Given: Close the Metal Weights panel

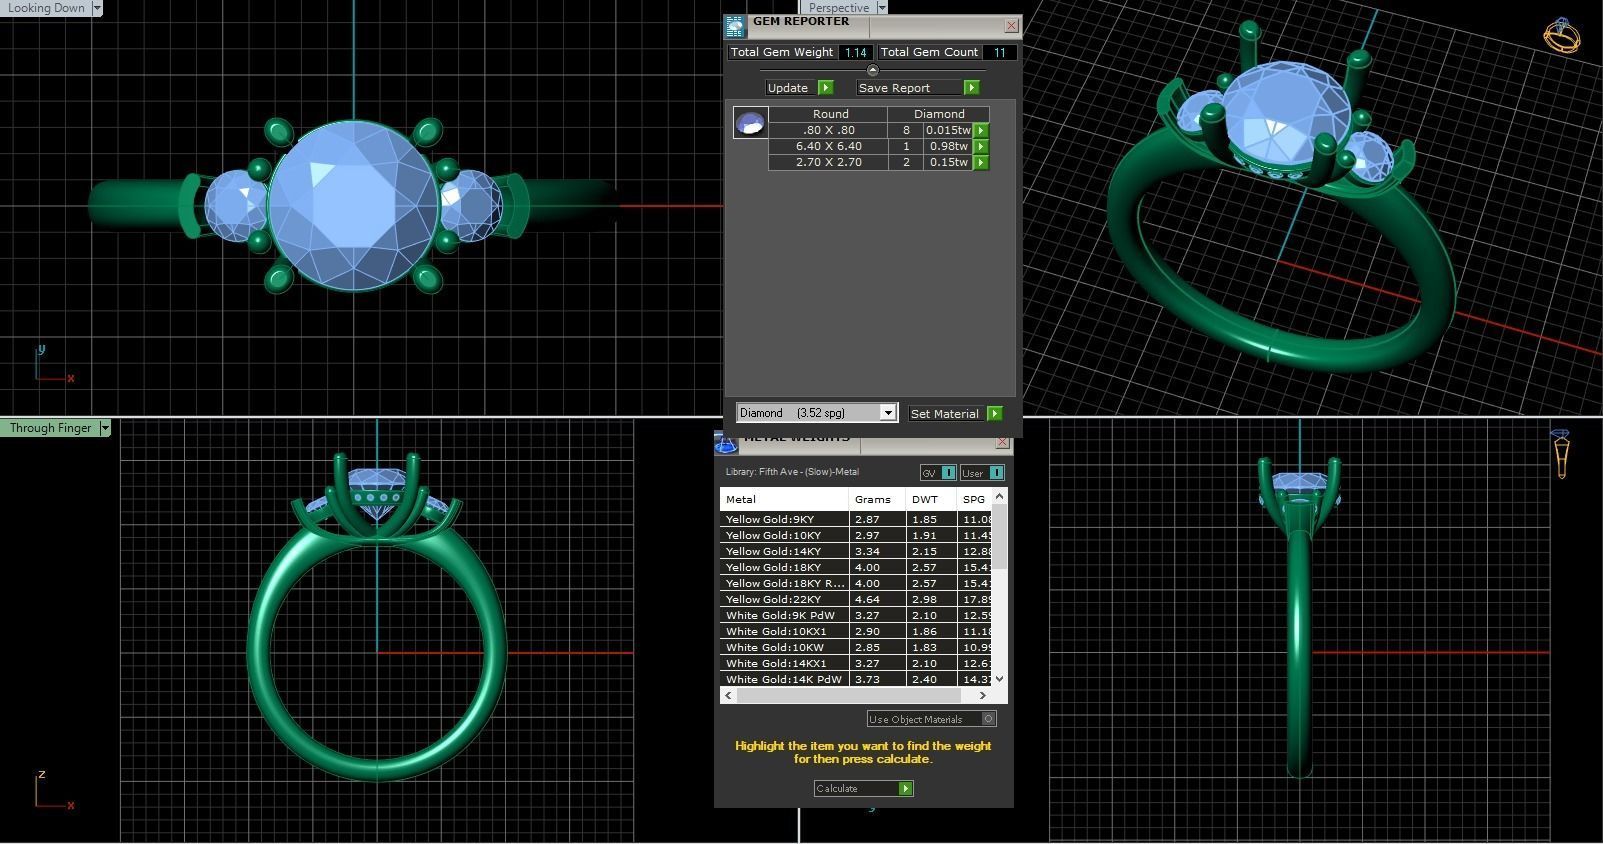Looking at the screenshot, I should (1003, 442).
